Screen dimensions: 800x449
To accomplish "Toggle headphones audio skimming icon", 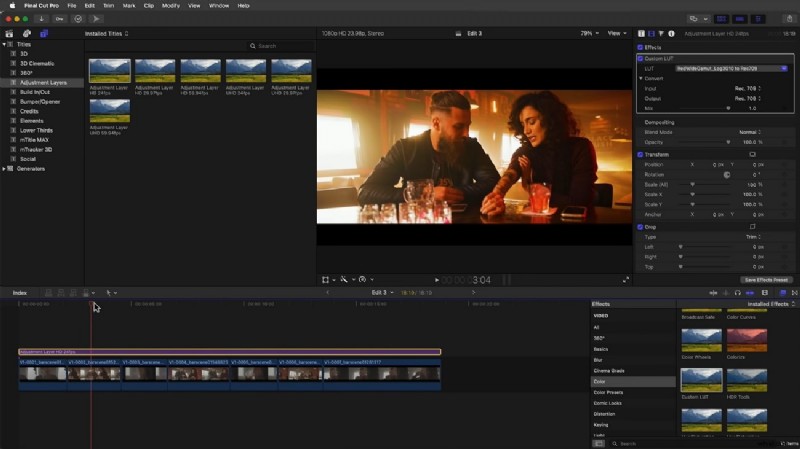I will (x=737, y=293).
